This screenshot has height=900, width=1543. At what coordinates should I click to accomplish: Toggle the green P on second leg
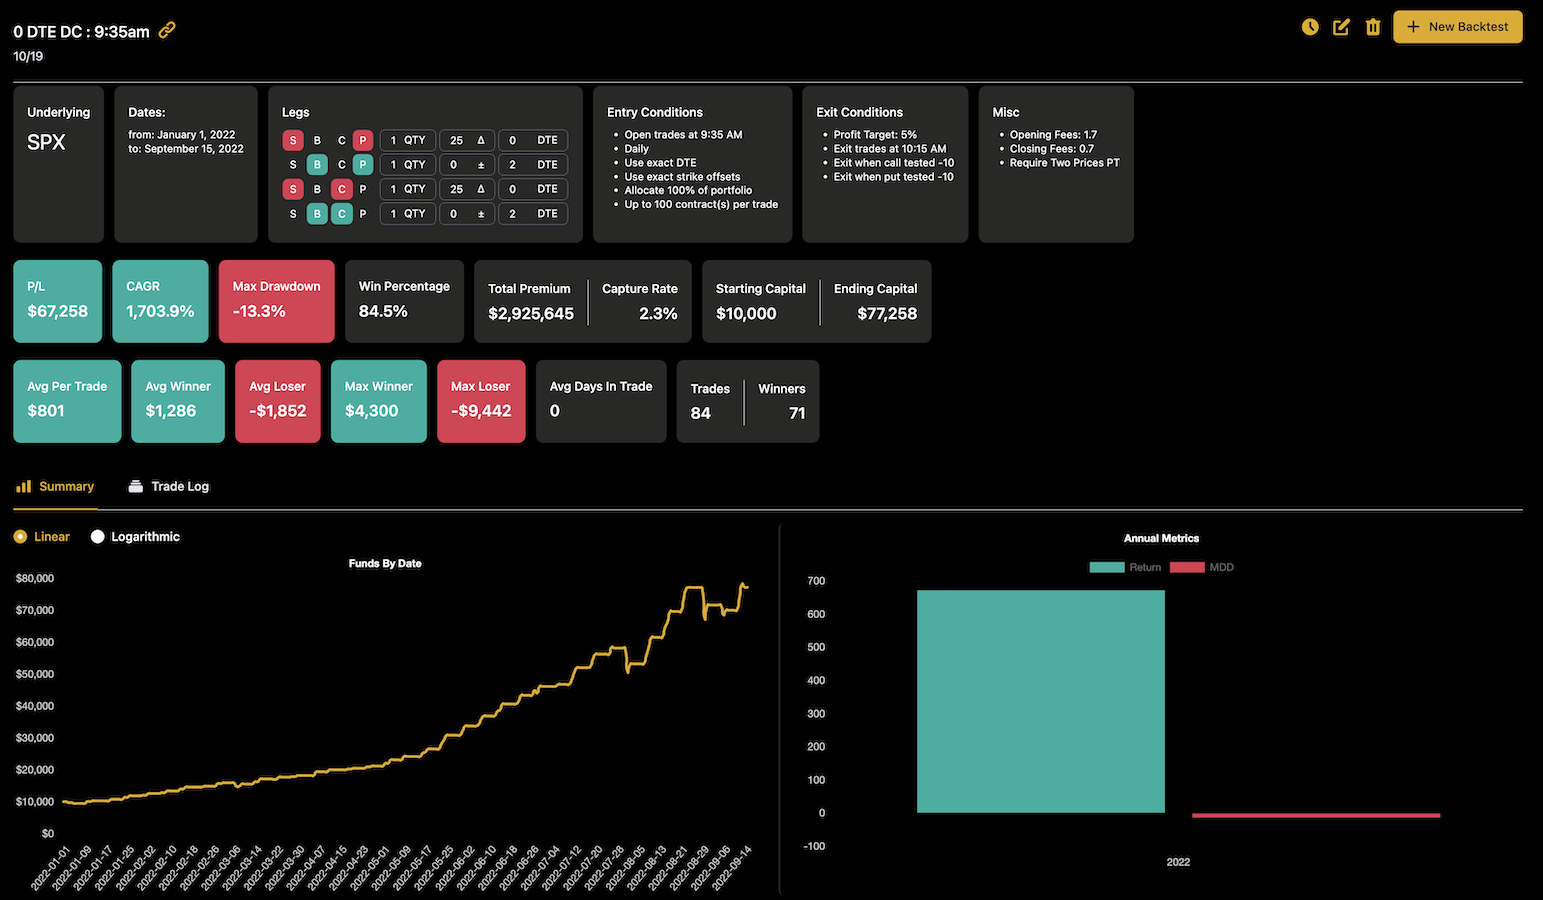(x=363, y=164)
